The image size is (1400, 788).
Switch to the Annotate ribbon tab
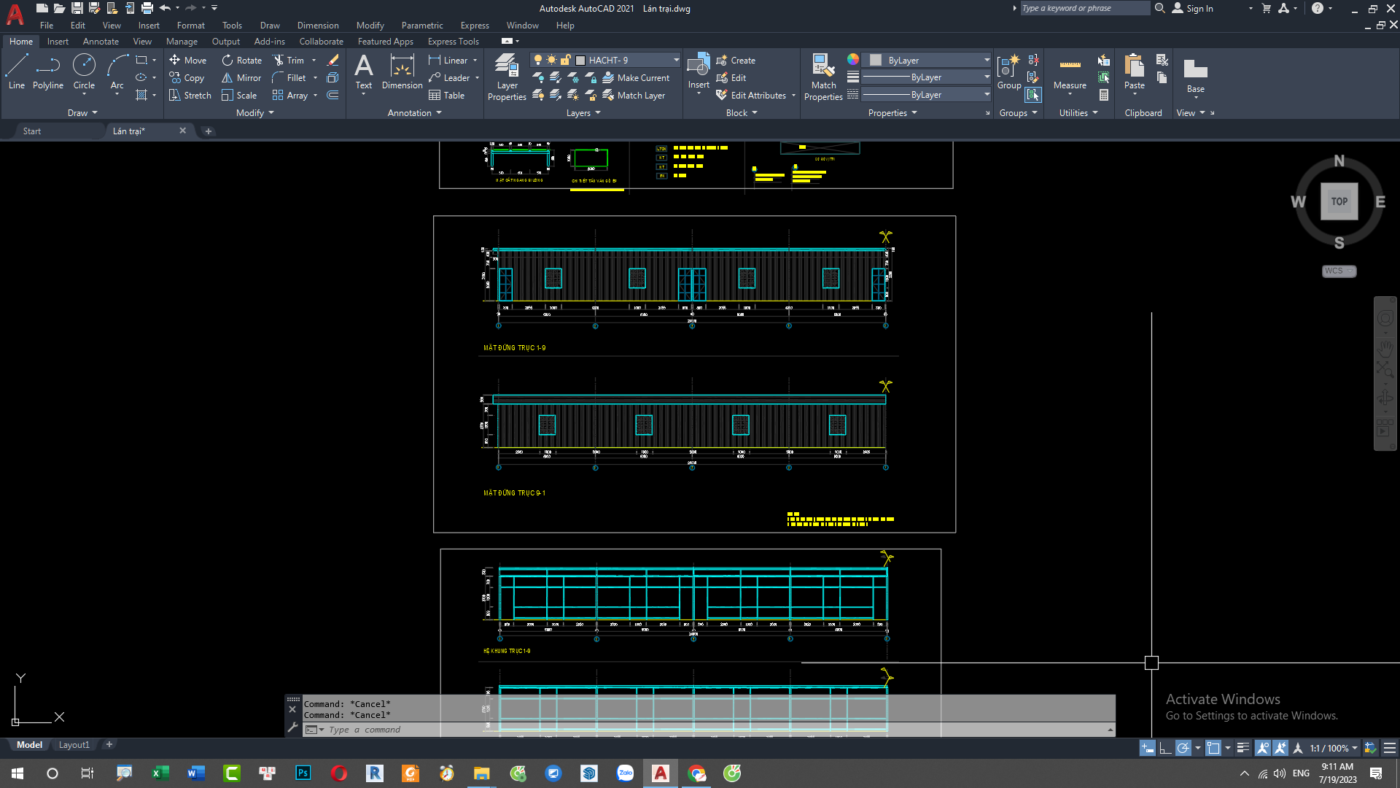point(100,42)
